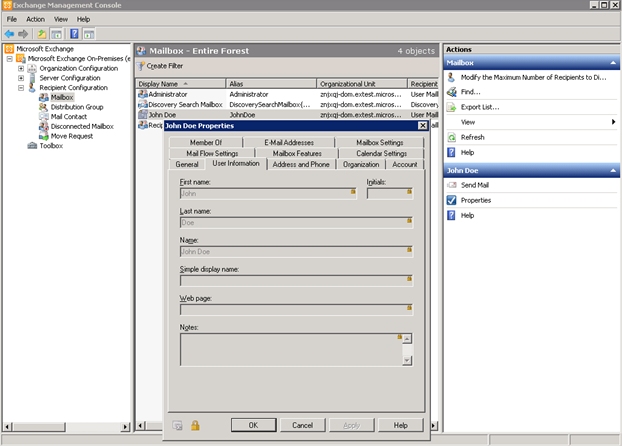Expand the Server Configuration tree node
The image size is (622, 446).
tap(20, 78)
